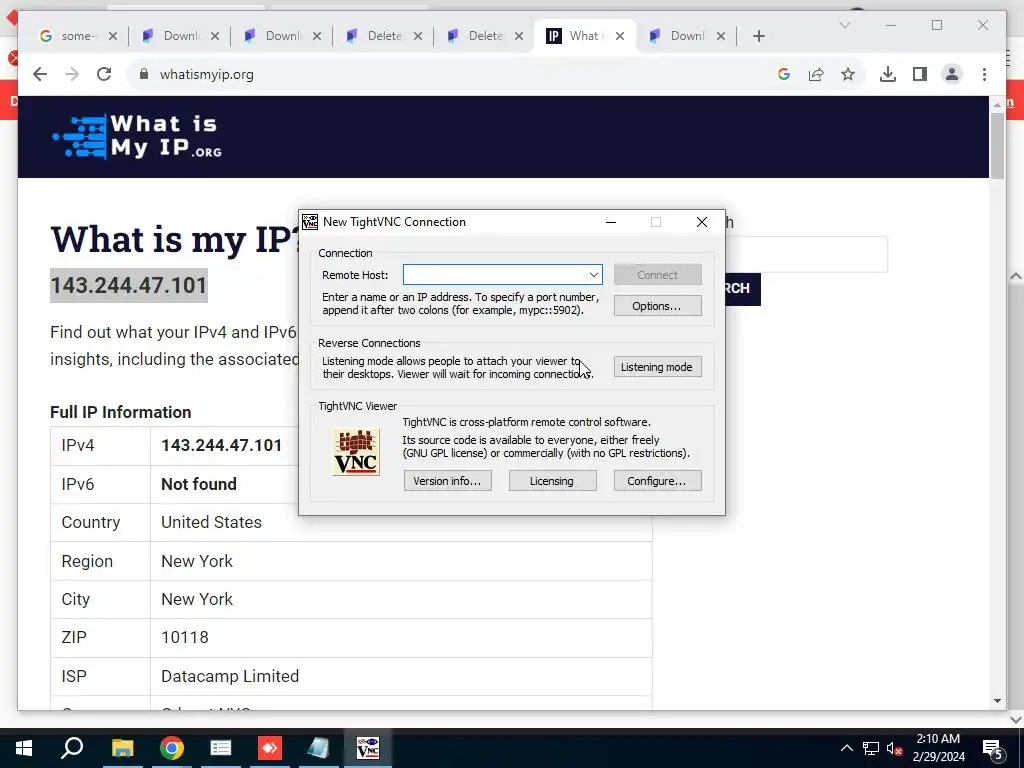Open File Explorer from taskbar
The image size is (1024, 768).
pyautogui.click(x=122, y=748)
